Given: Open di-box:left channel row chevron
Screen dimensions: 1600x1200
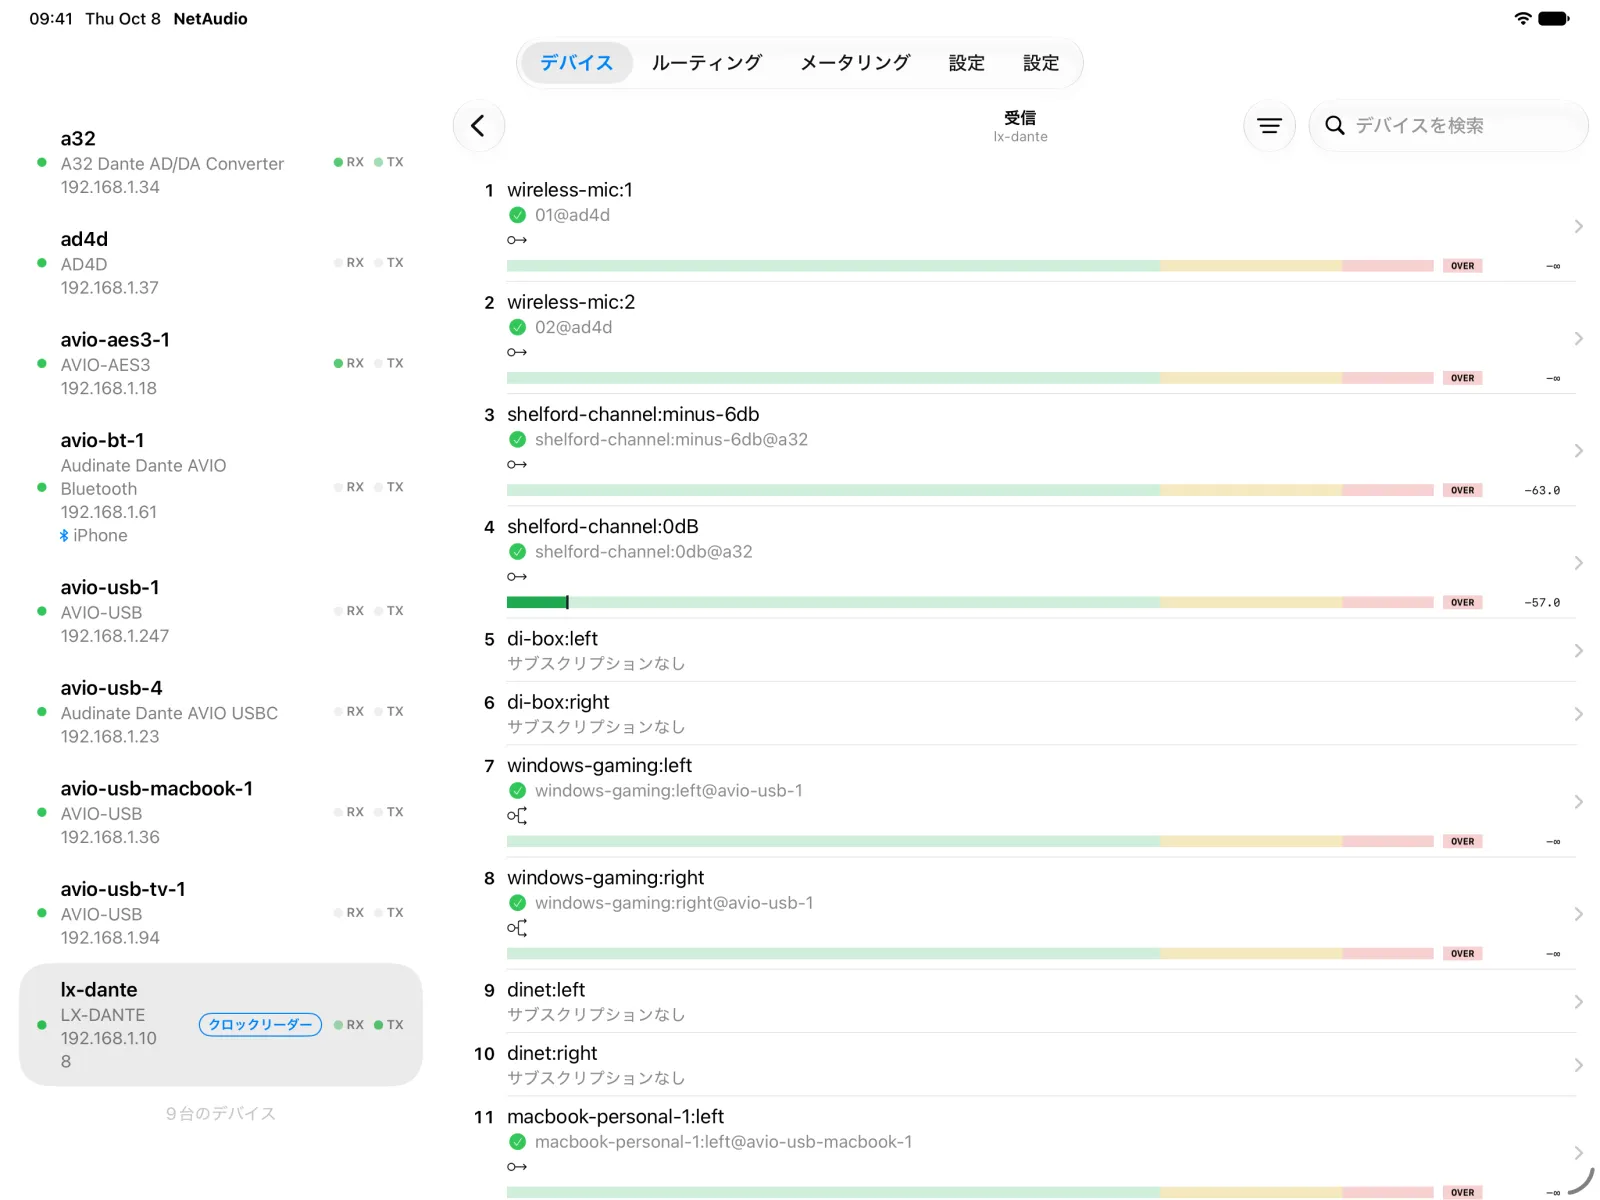Looking at the screenshot, I should click(1578, 651).
